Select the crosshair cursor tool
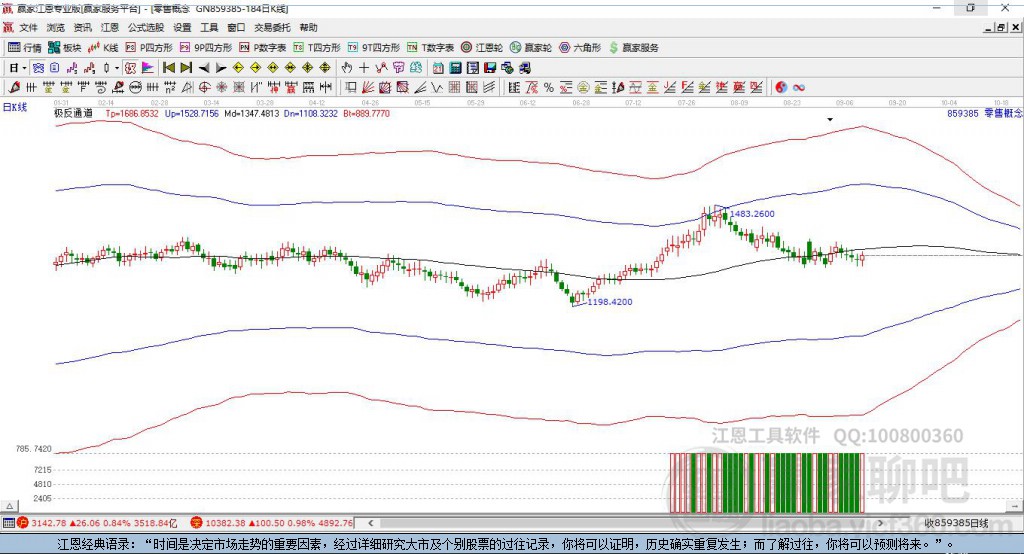1024x554 pixels. pyautogui.click(x=364, y=68)
